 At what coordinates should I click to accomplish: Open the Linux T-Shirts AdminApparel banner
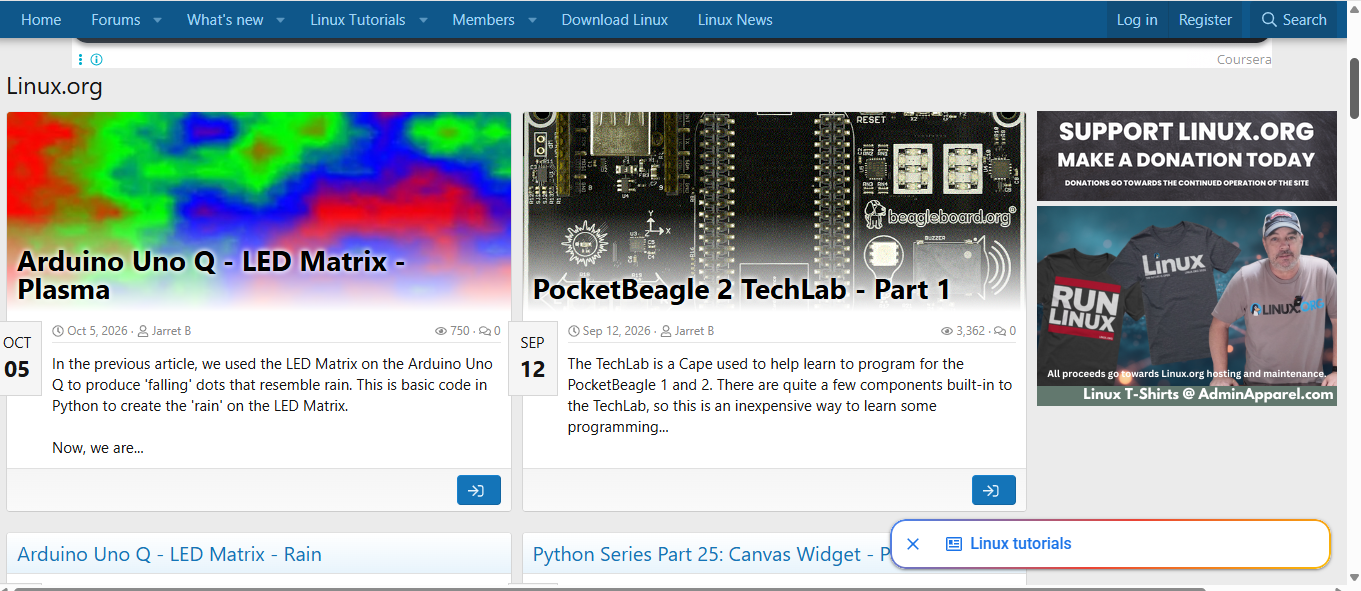tap(1187, 306)
